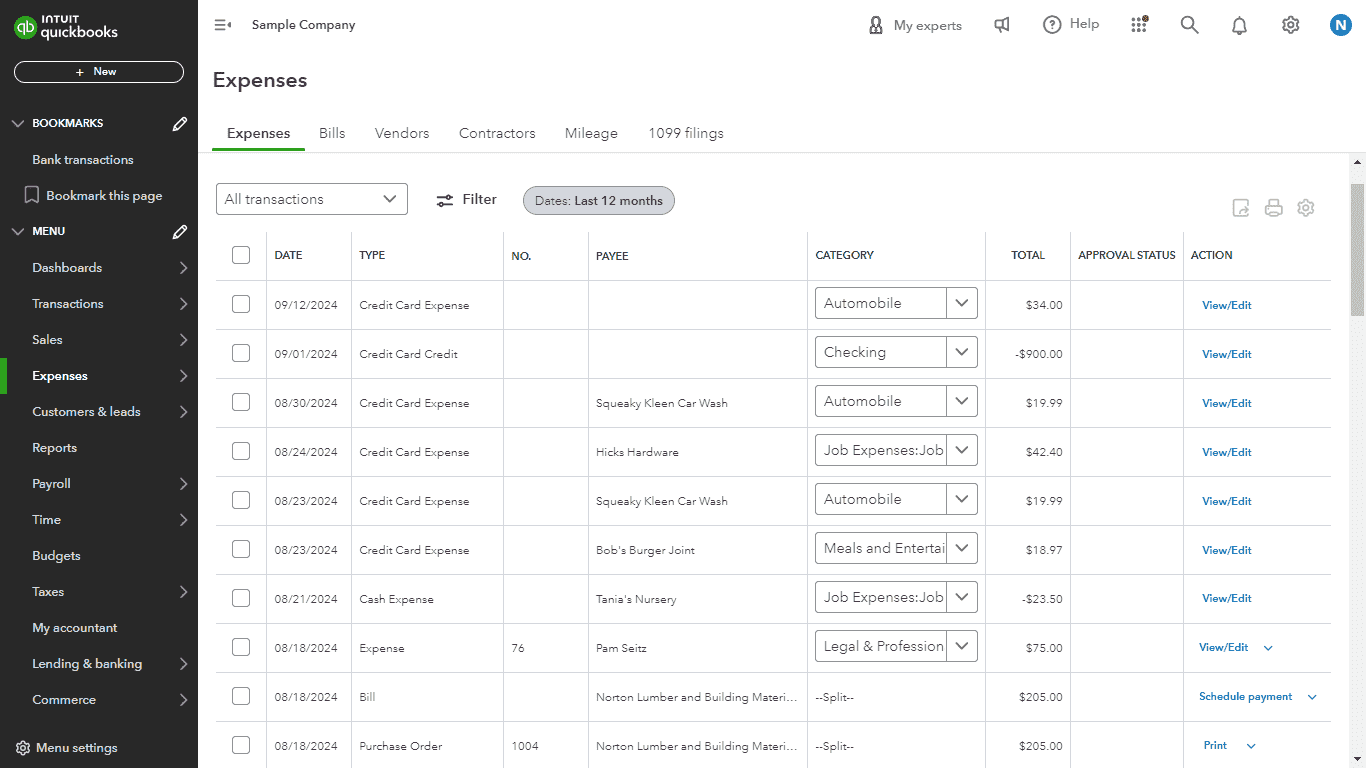This screenshot has height=768, width=1366.
Task: Check the select-all box in the table header
Action: 240,255
